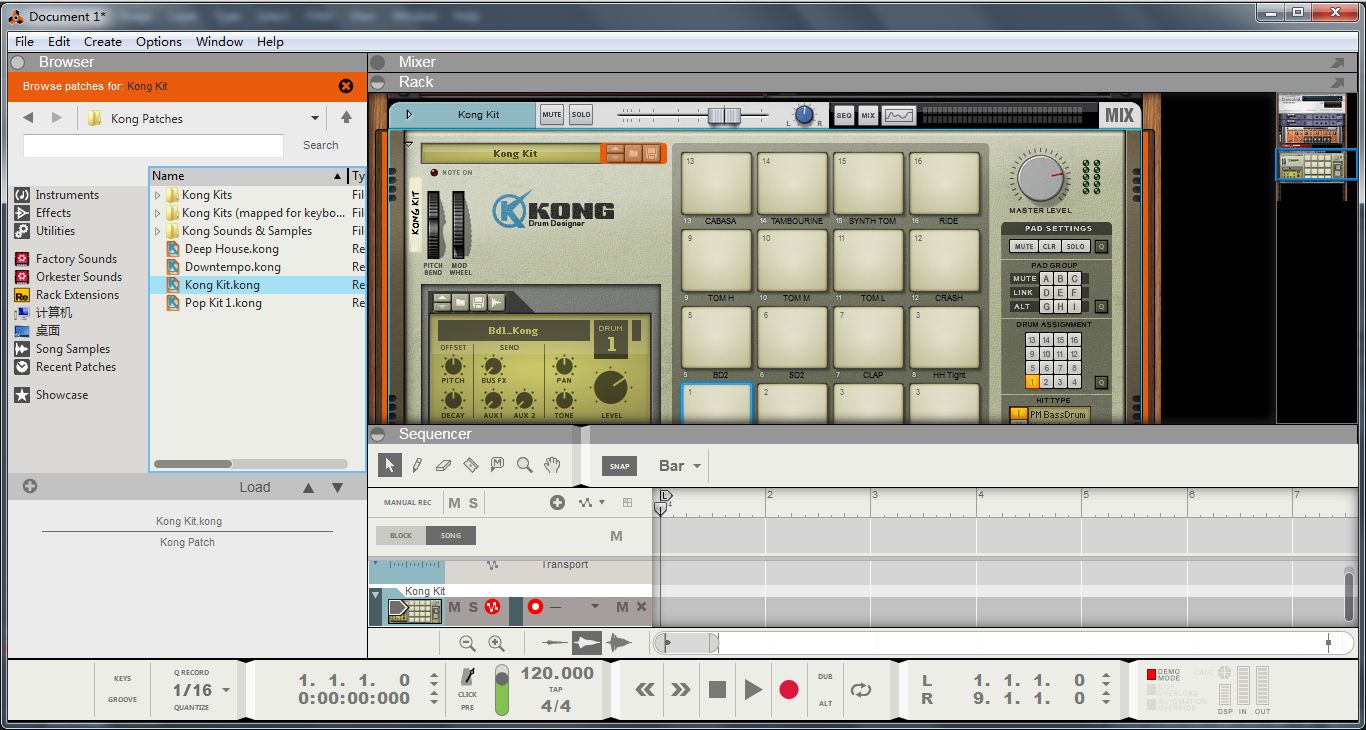Click the Add Track plus icon
This screenshot has height=730, width=1366.
tap(557, 503)
